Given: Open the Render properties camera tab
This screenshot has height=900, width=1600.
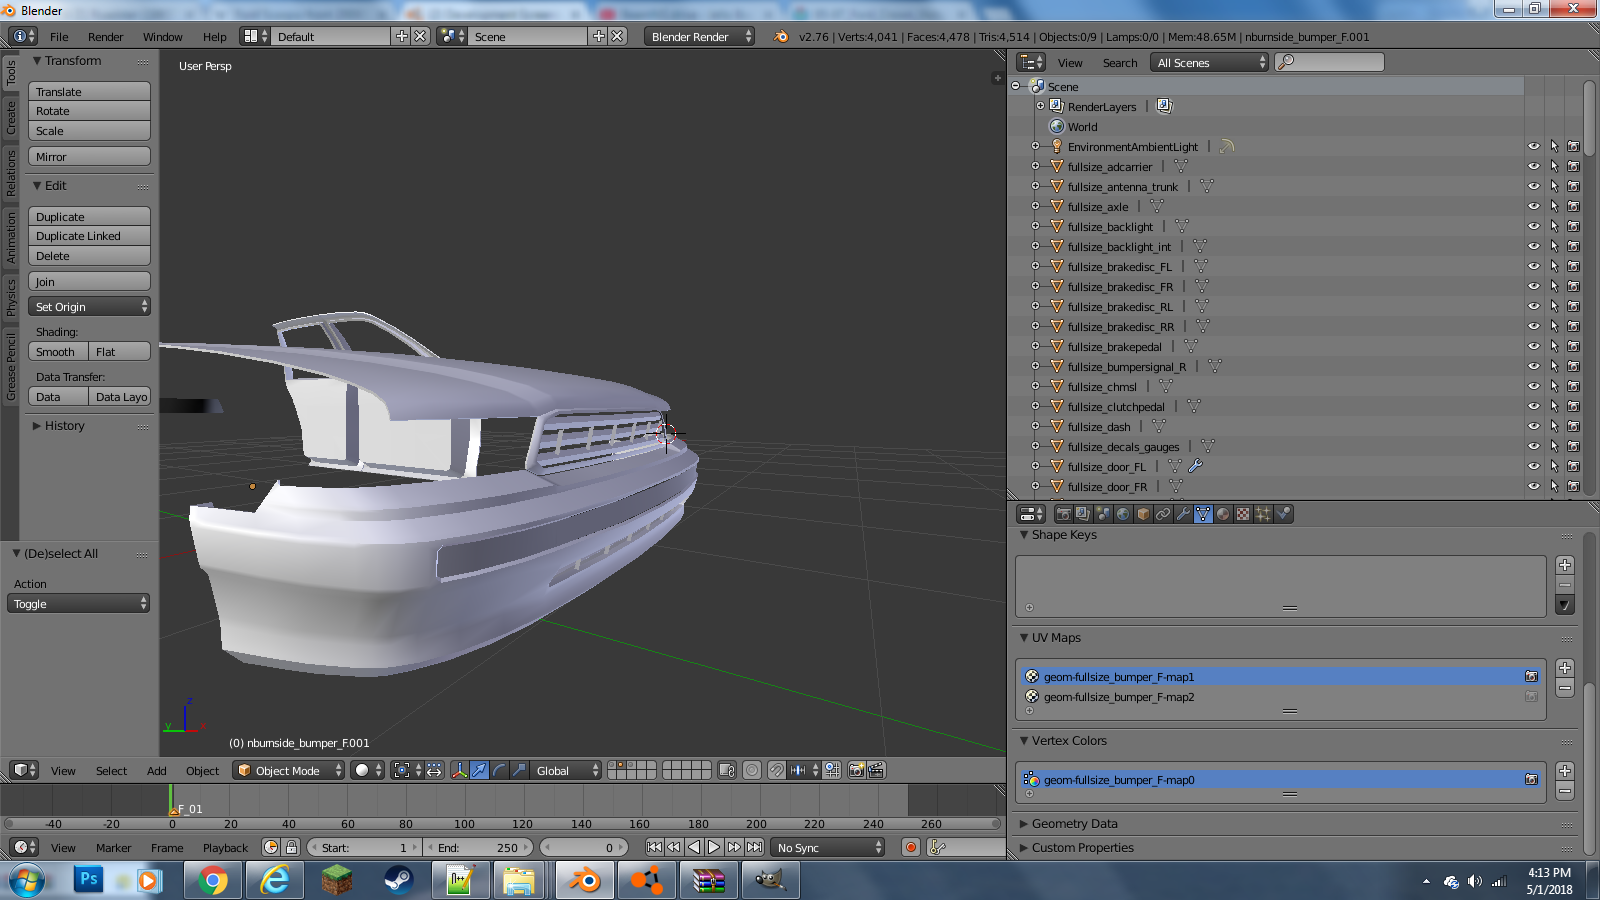Looking at the screenshot, I should click(1063, 514).
